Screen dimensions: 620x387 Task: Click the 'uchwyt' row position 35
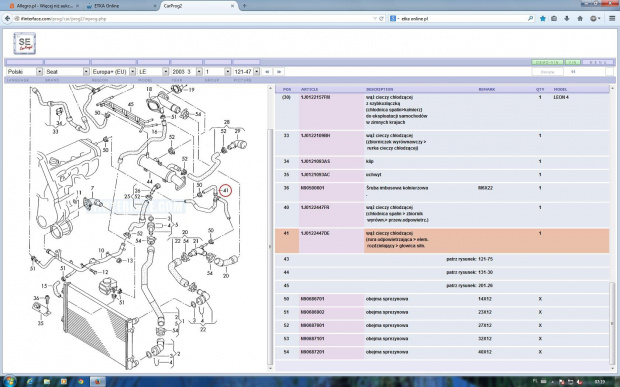click(442, 175)
